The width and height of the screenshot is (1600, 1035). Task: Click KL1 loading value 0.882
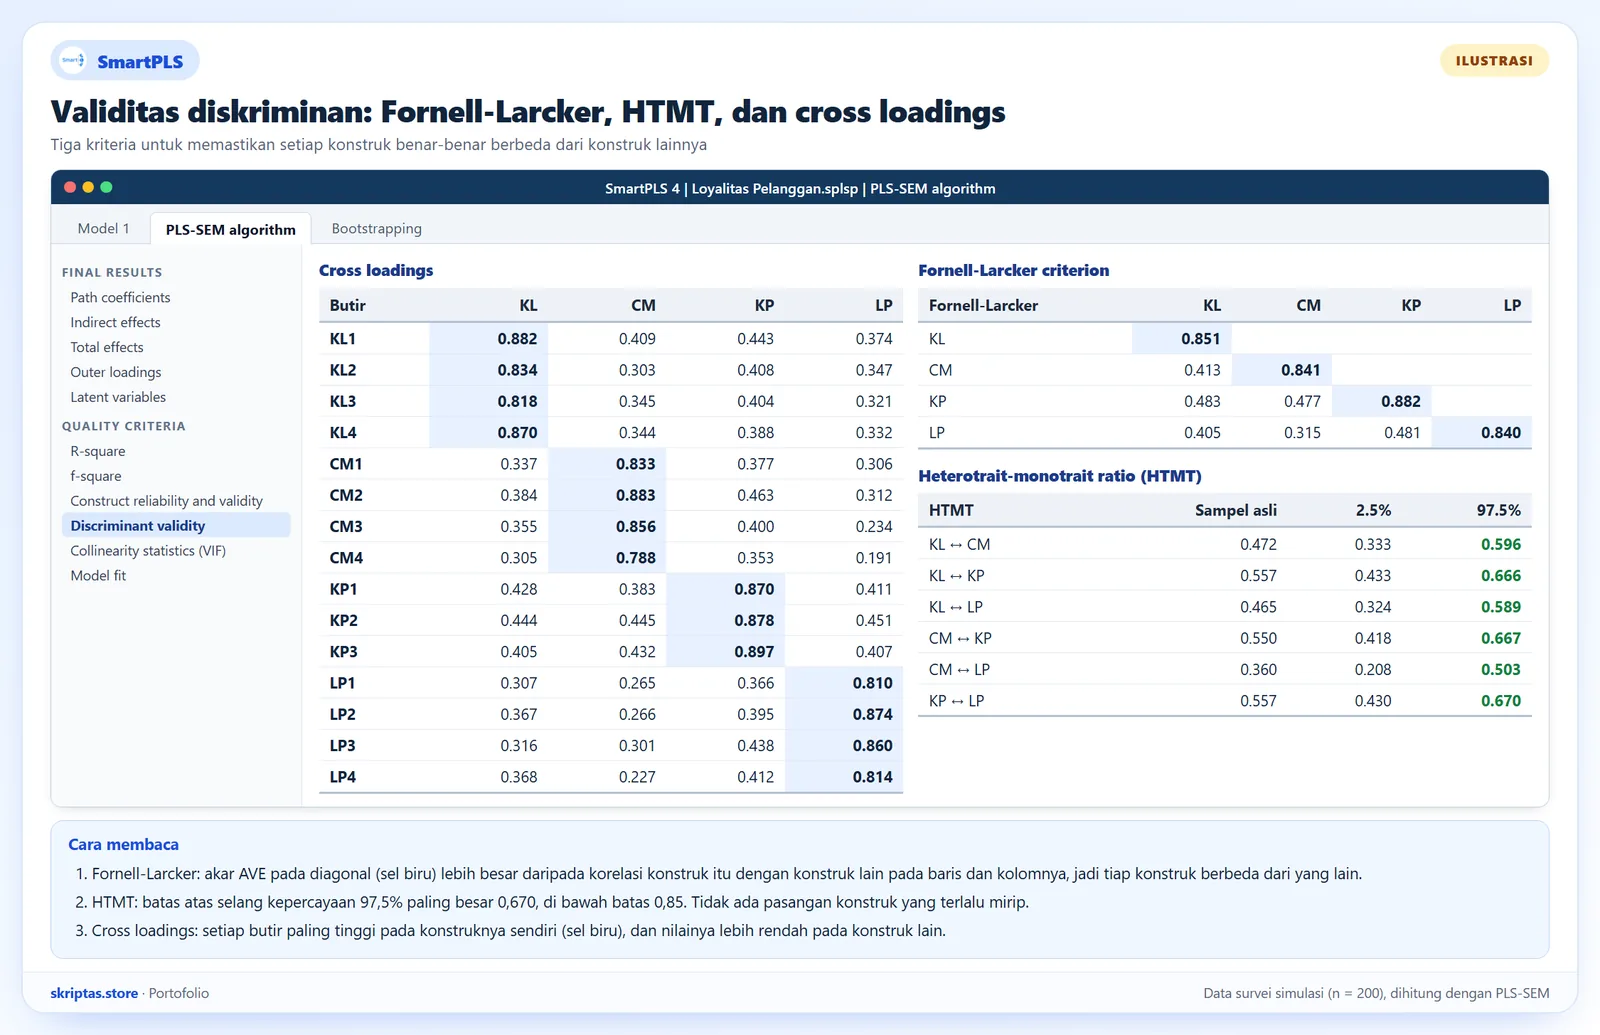(x=517, y=339)
